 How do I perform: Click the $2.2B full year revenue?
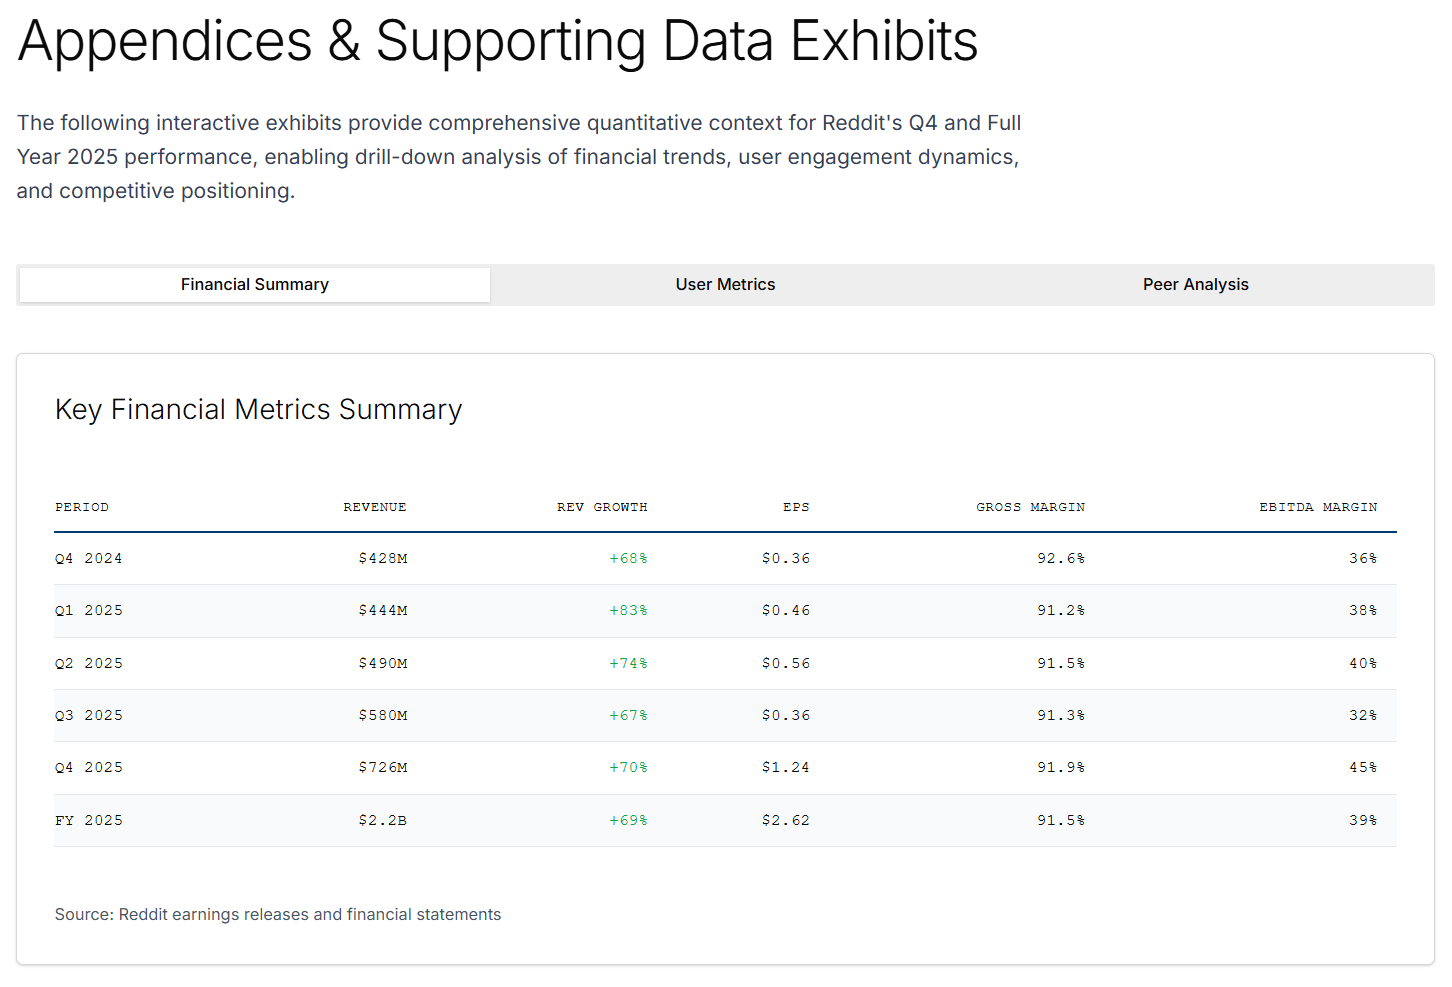click(x=383, y=820)
